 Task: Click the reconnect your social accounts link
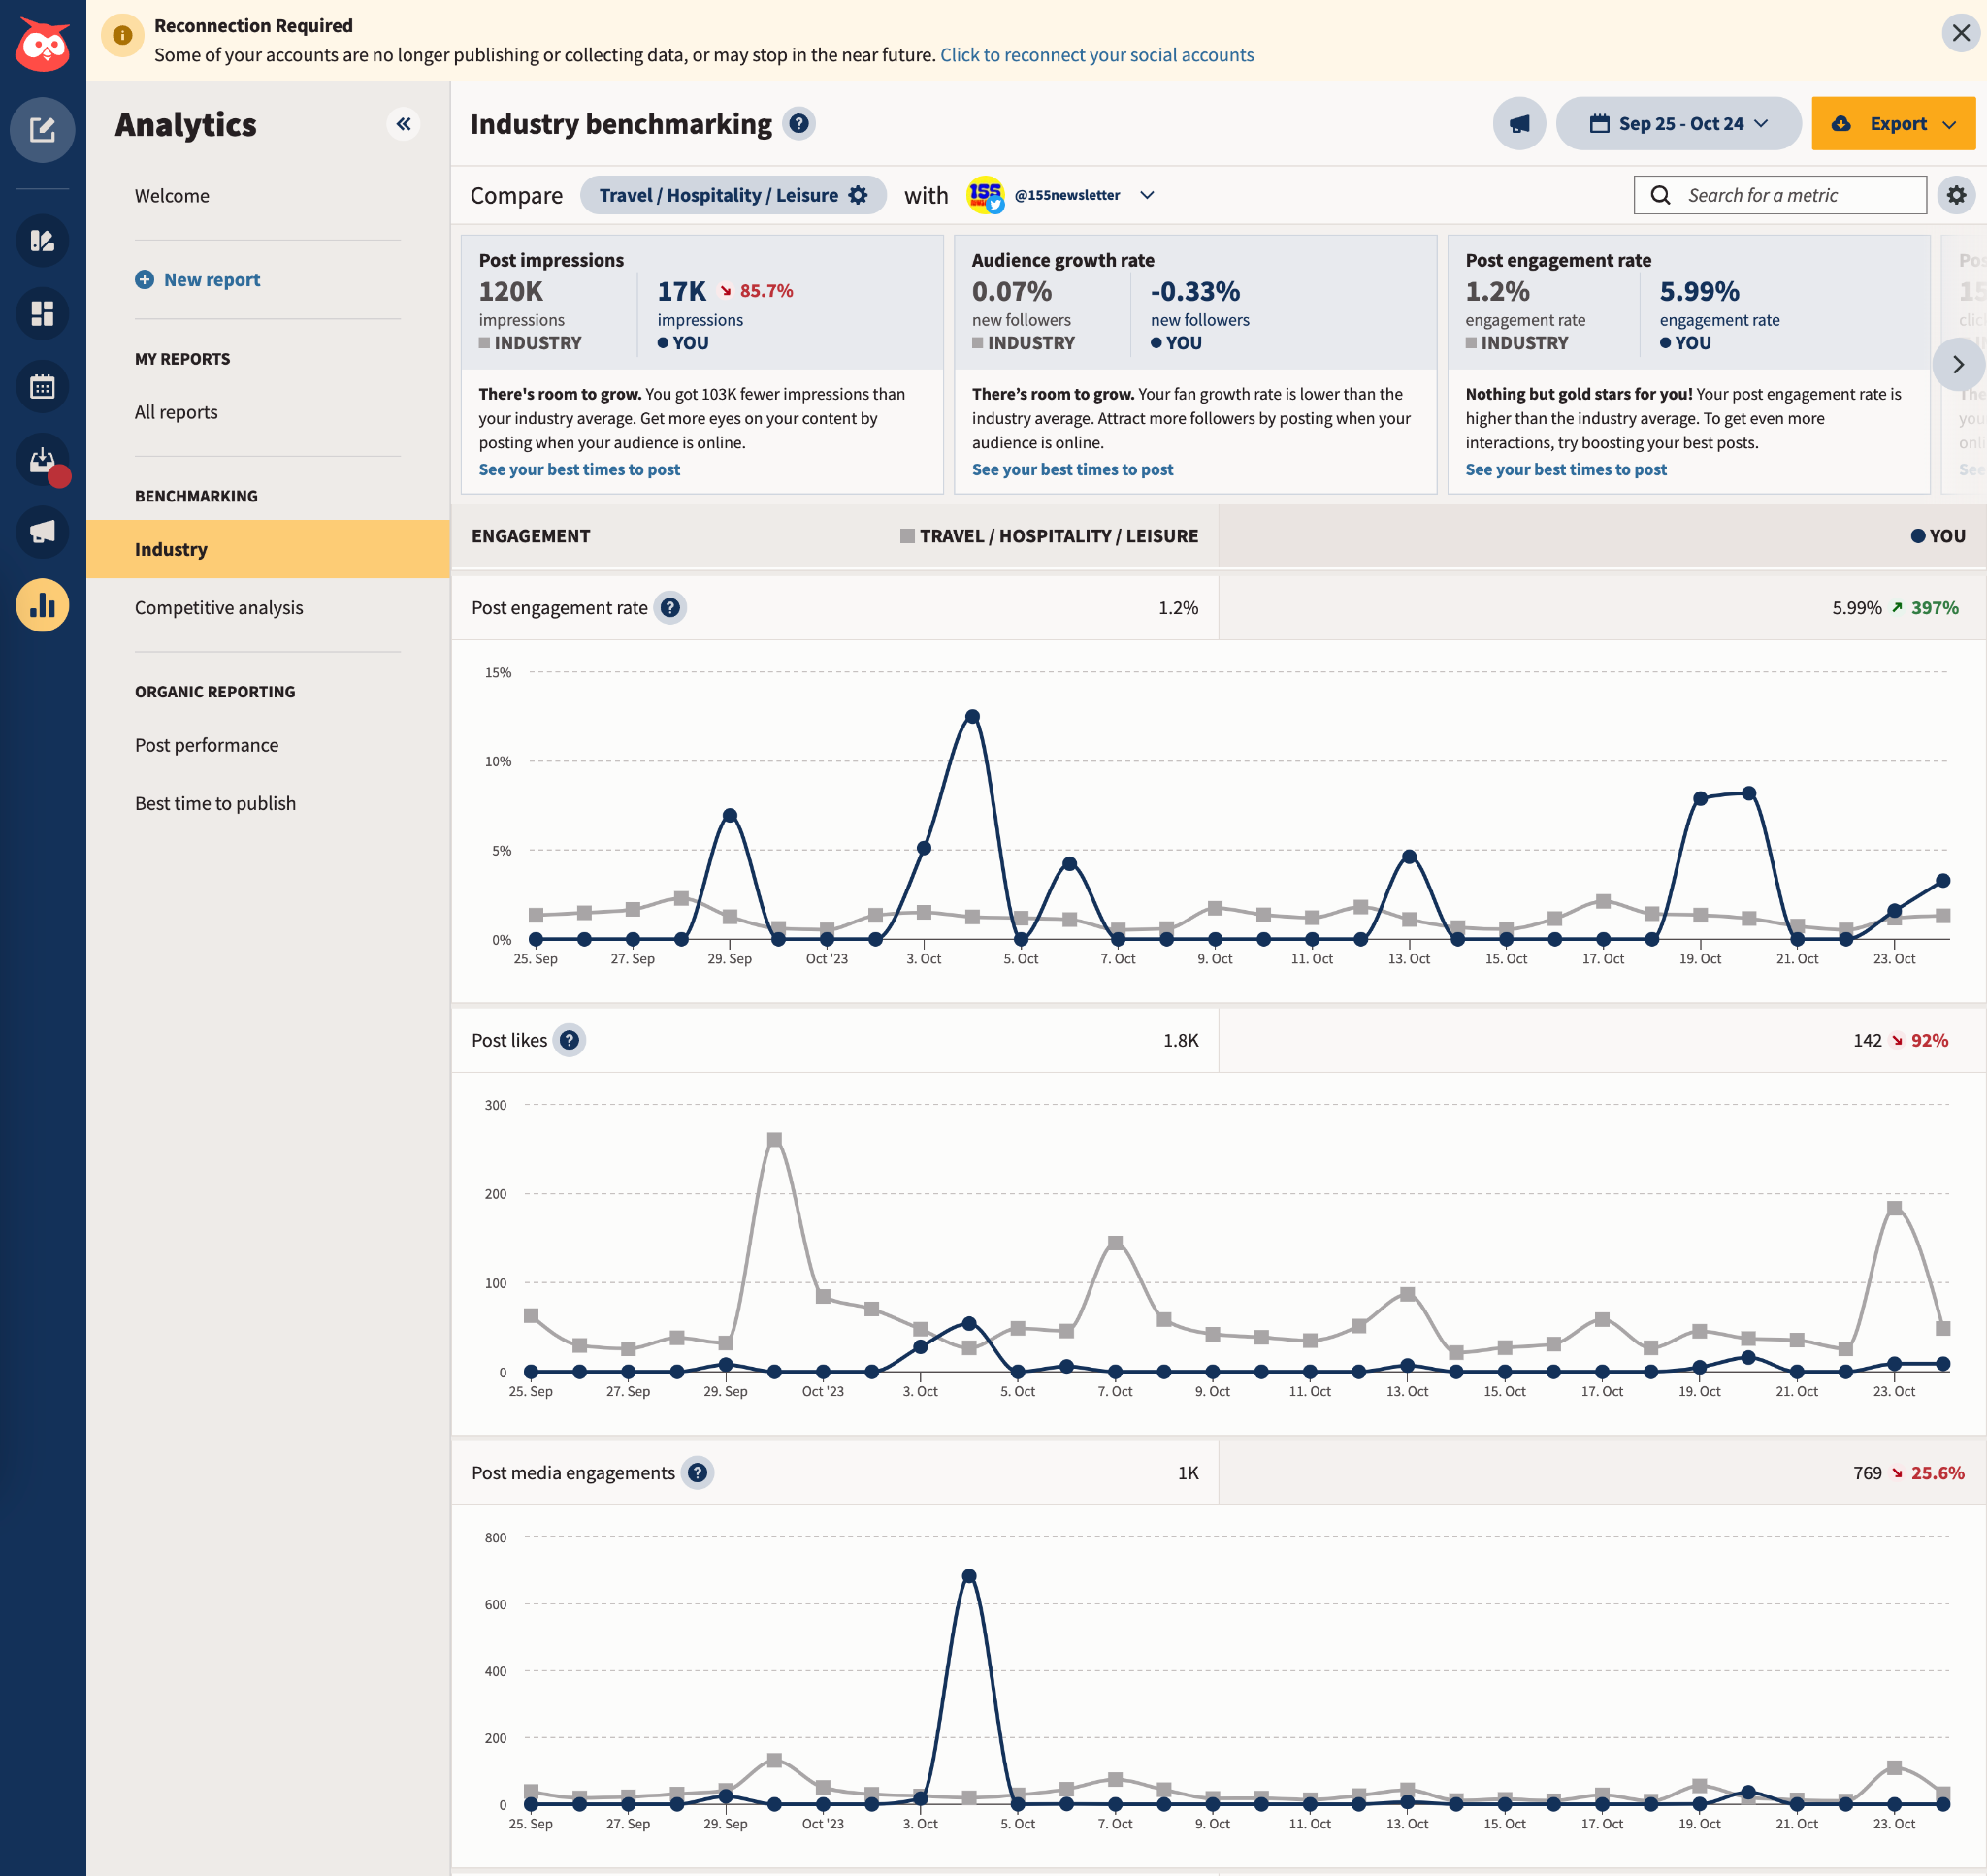1096,55
